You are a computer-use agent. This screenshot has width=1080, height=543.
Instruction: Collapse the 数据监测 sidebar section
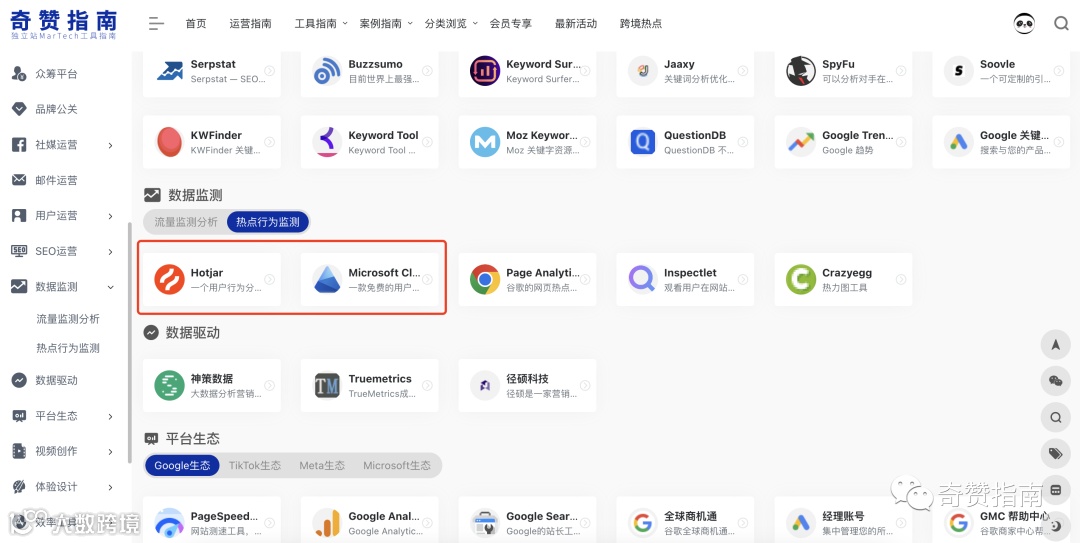click(110, 287)
